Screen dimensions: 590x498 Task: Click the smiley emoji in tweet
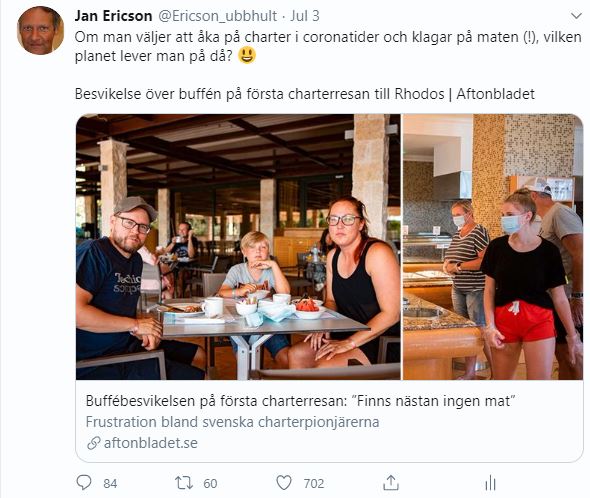coord(247,56)
